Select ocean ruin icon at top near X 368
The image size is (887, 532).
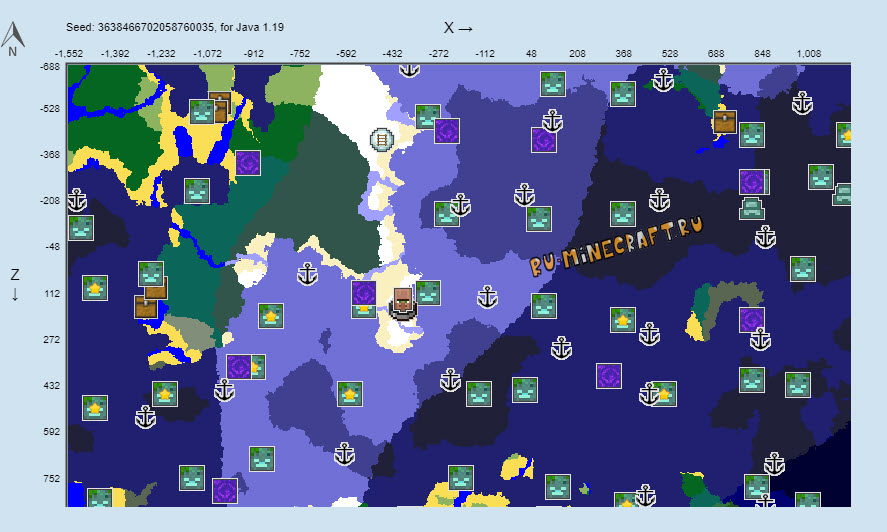pyautogui.click(x=623, y=94)
